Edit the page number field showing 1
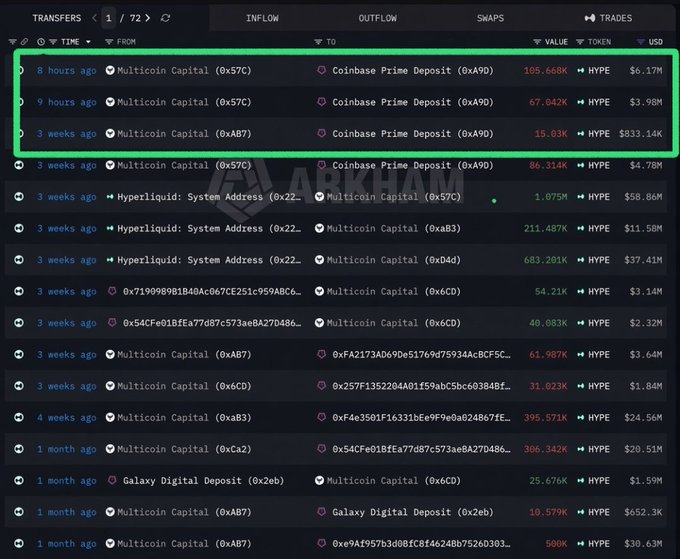 coord(108,18)
